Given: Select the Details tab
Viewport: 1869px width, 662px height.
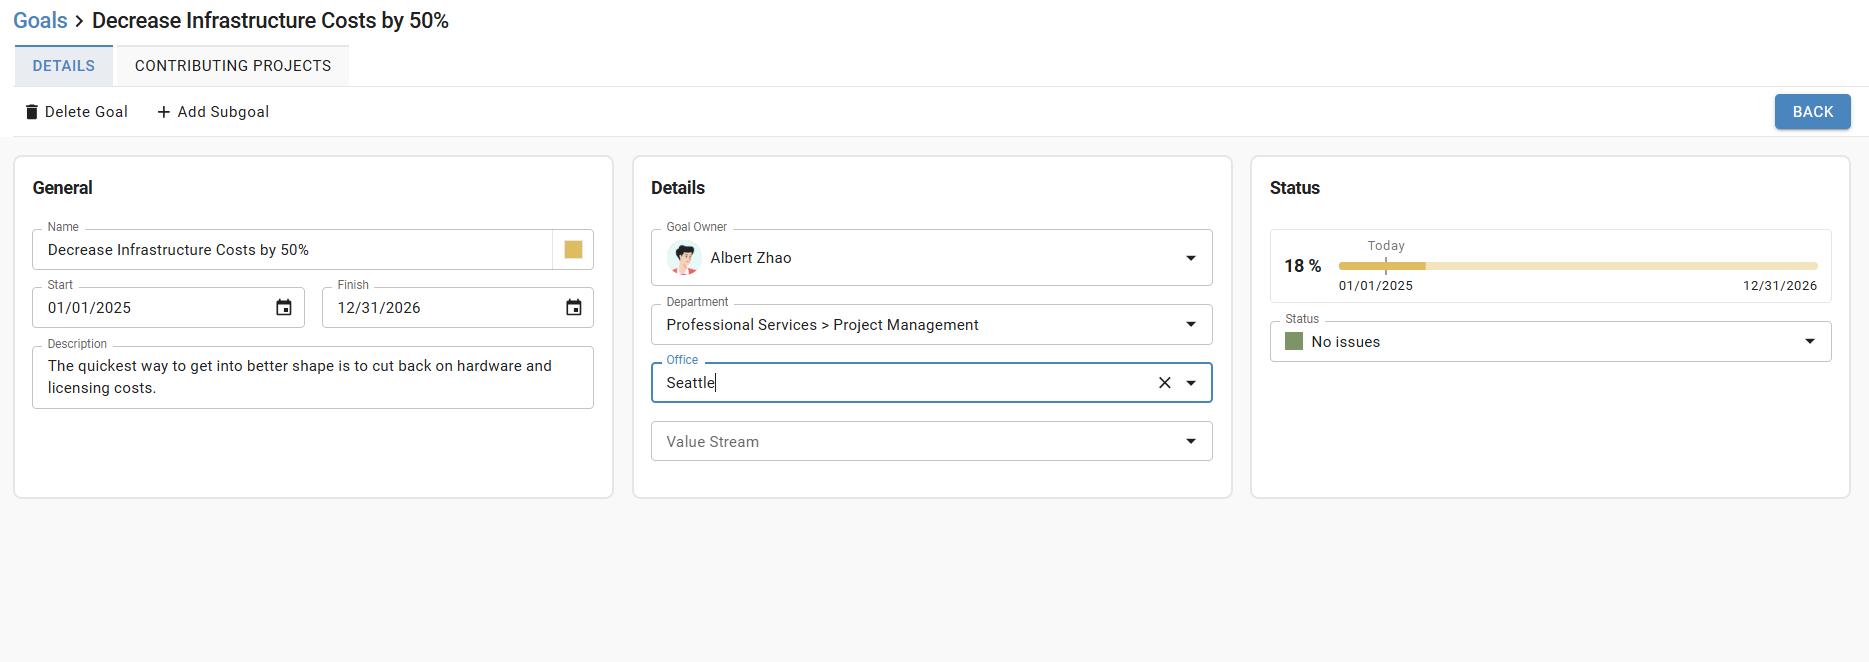Looking at the screenshot, I should [64, 66].
